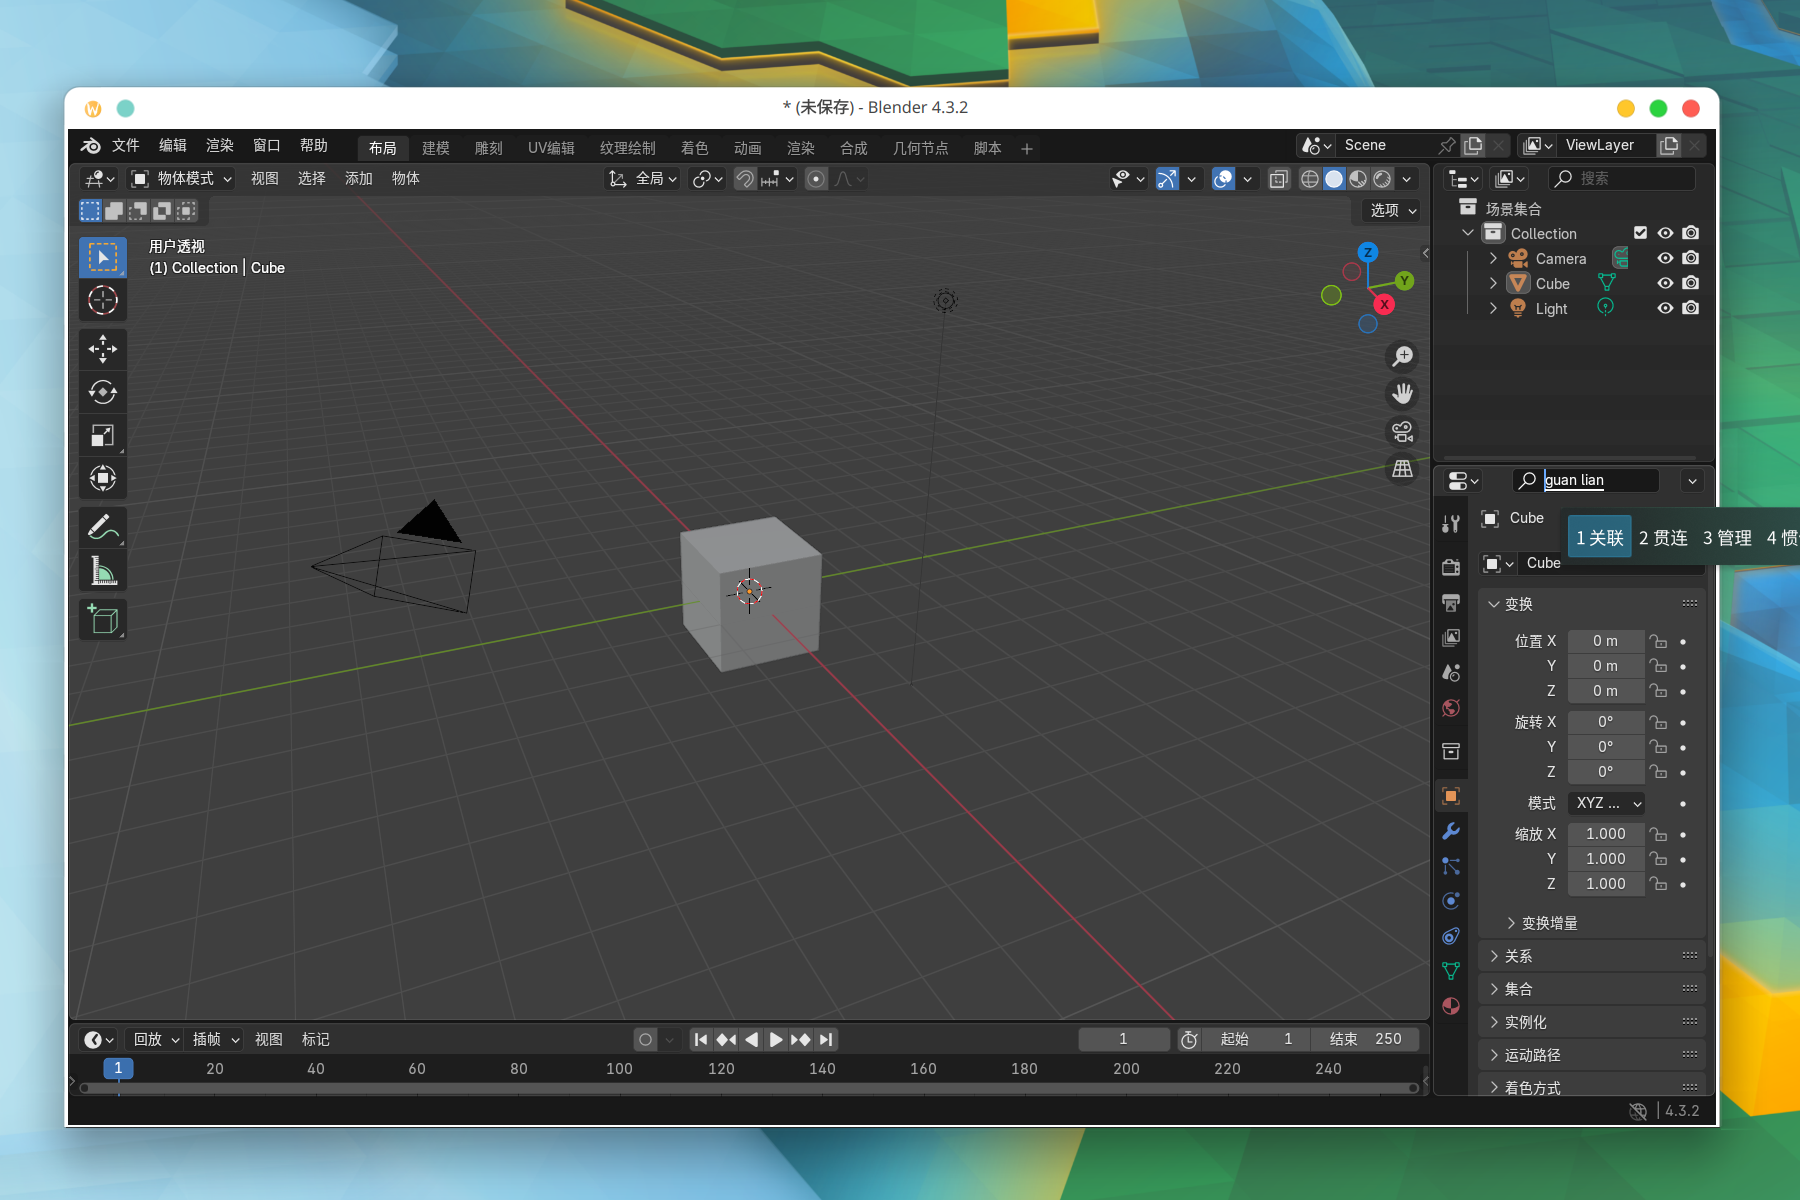Hide the Cube object in viewport

(1665, 283)
